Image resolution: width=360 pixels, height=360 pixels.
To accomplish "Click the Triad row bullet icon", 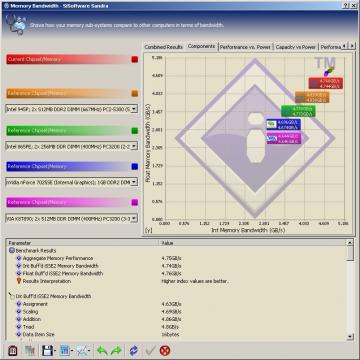I will coord(19,327).
